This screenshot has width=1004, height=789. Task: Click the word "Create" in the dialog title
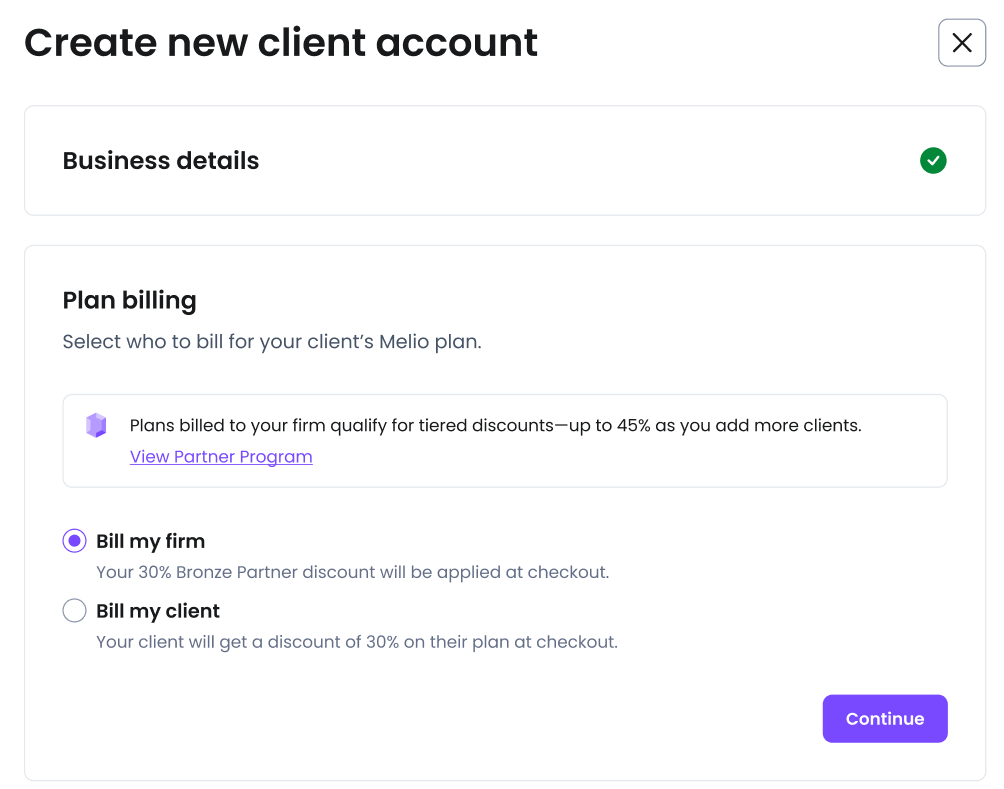(x=90, y=43)
